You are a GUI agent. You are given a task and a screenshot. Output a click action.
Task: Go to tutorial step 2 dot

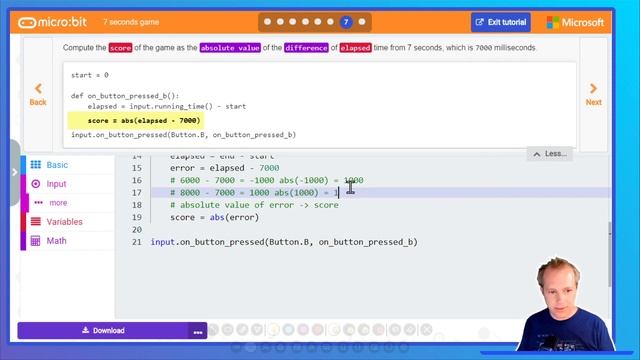(x=280, y=22)
